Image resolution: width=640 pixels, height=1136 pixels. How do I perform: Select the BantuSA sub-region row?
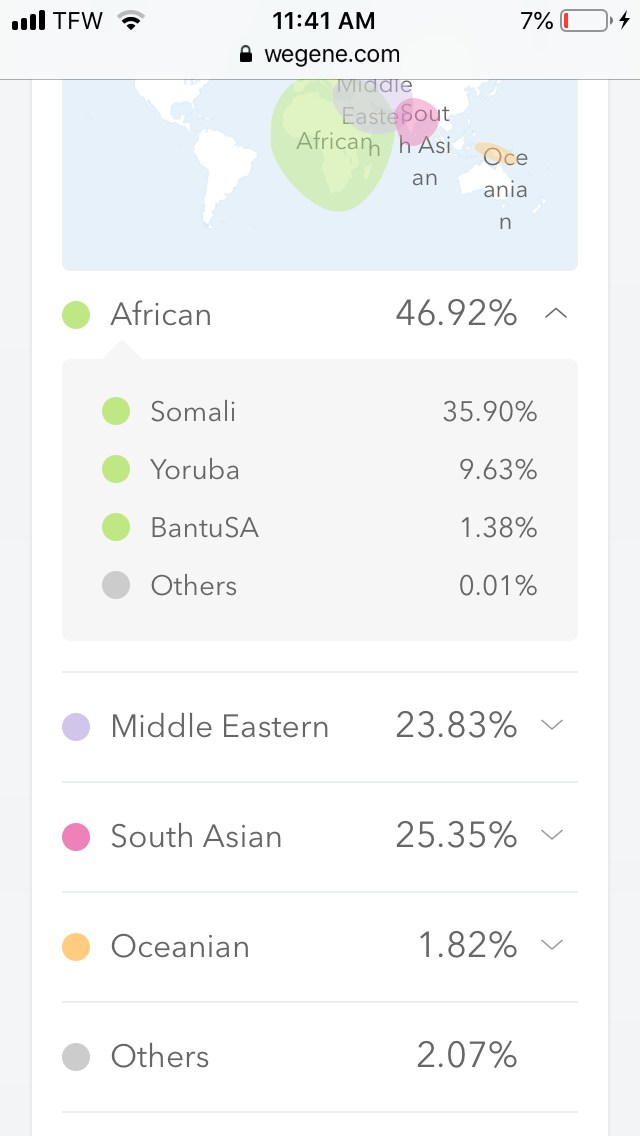[320, 528]
